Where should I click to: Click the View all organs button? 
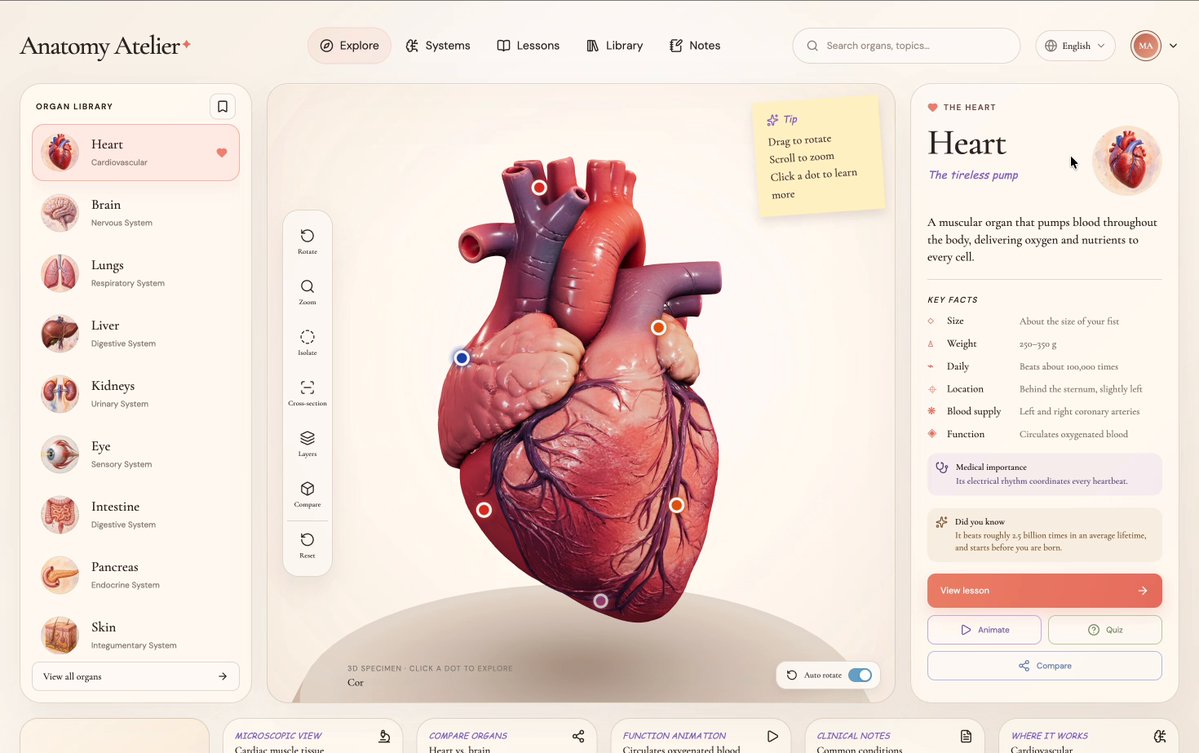click(135, 677)
